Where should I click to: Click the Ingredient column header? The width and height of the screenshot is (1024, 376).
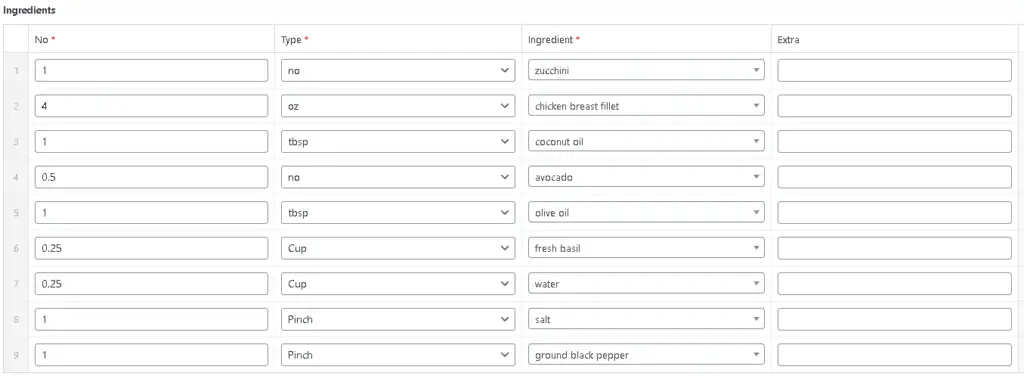click(x=554, y=40)
